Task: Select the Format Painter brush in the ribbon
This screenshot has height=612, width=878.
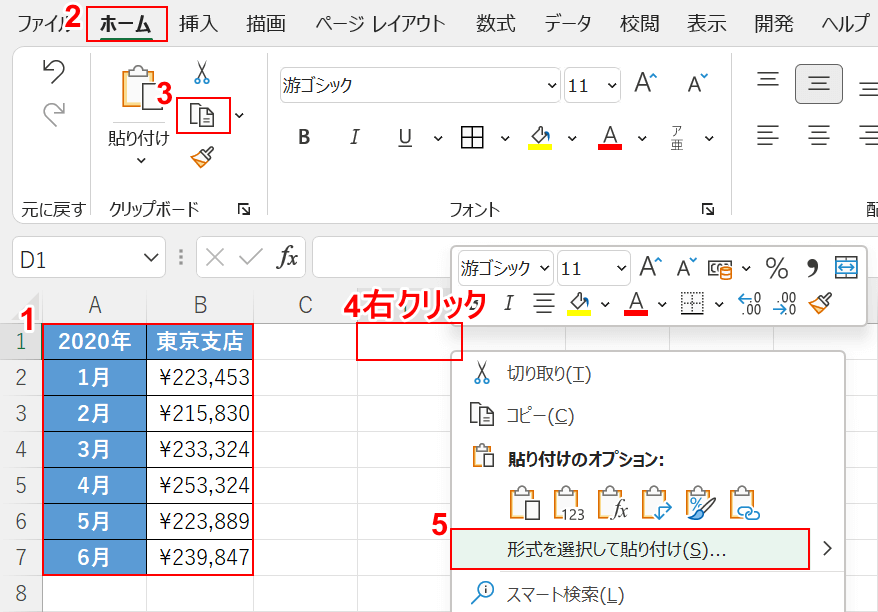Action: tap(202, 157)
